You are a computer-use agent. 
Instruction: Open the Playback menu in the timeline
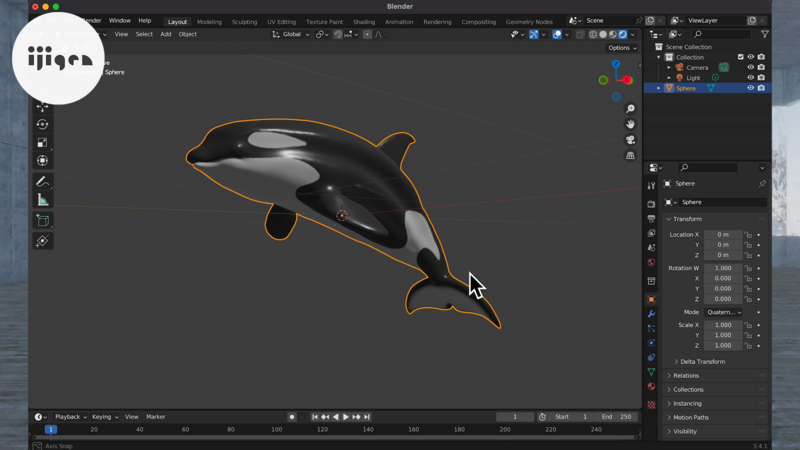tap(70, 417)
